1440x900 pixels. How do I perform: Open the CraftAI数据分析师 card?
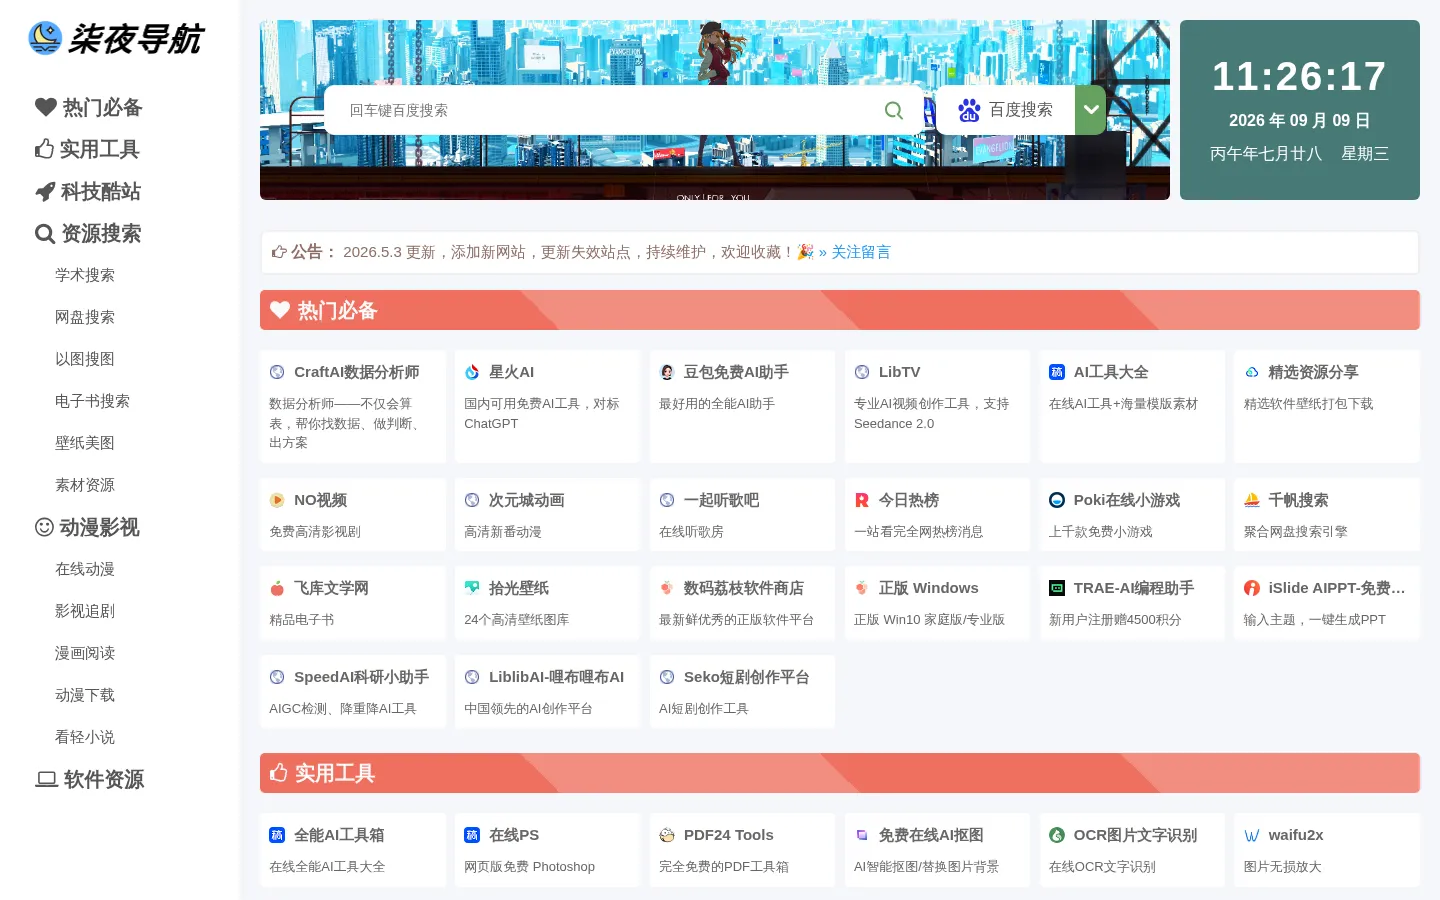[x=353, y=406]
